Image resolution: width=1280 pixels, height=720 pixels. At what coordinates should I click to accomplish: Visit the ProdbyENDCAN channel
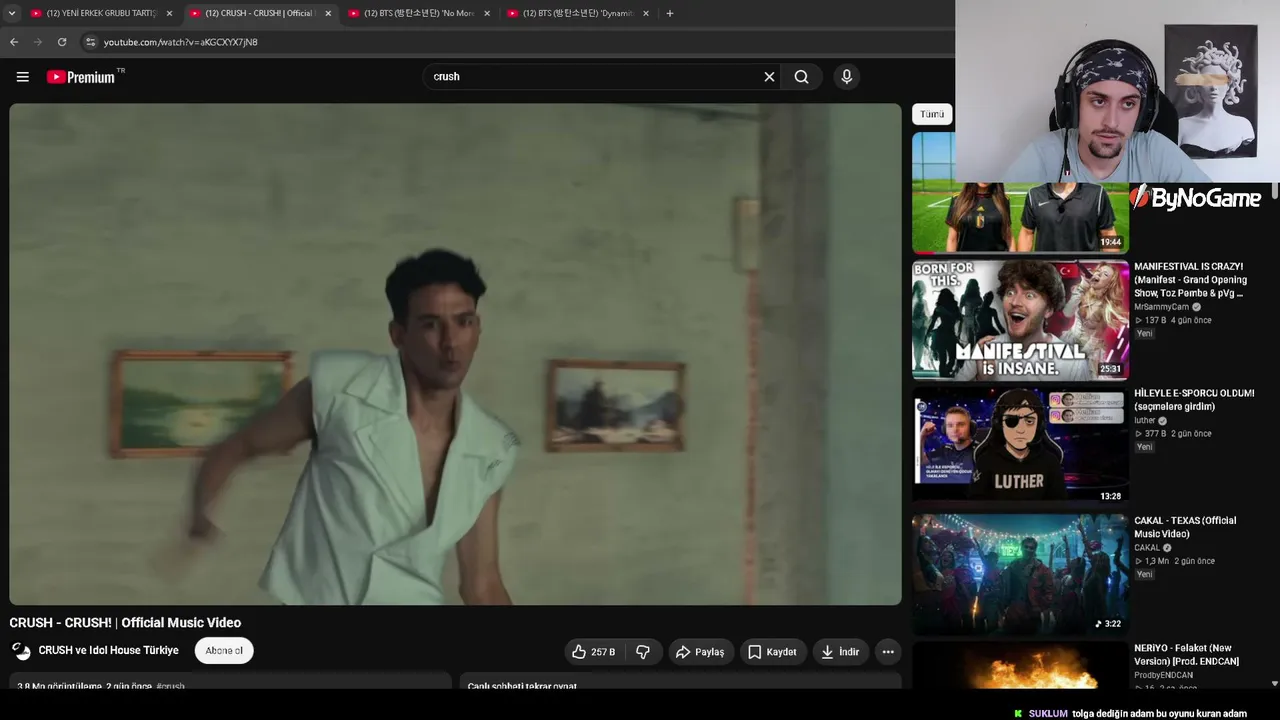(1163, 675)
